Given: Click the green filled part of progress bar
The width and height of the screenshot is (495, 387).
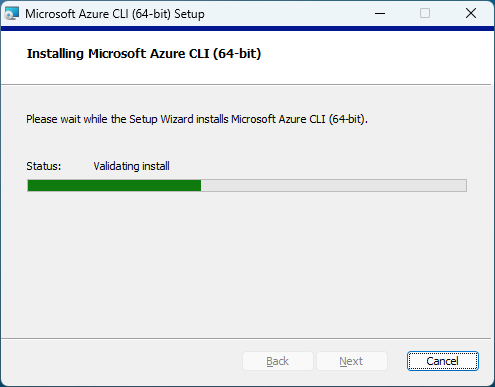Looking at the screenshot, I should 114,185.
